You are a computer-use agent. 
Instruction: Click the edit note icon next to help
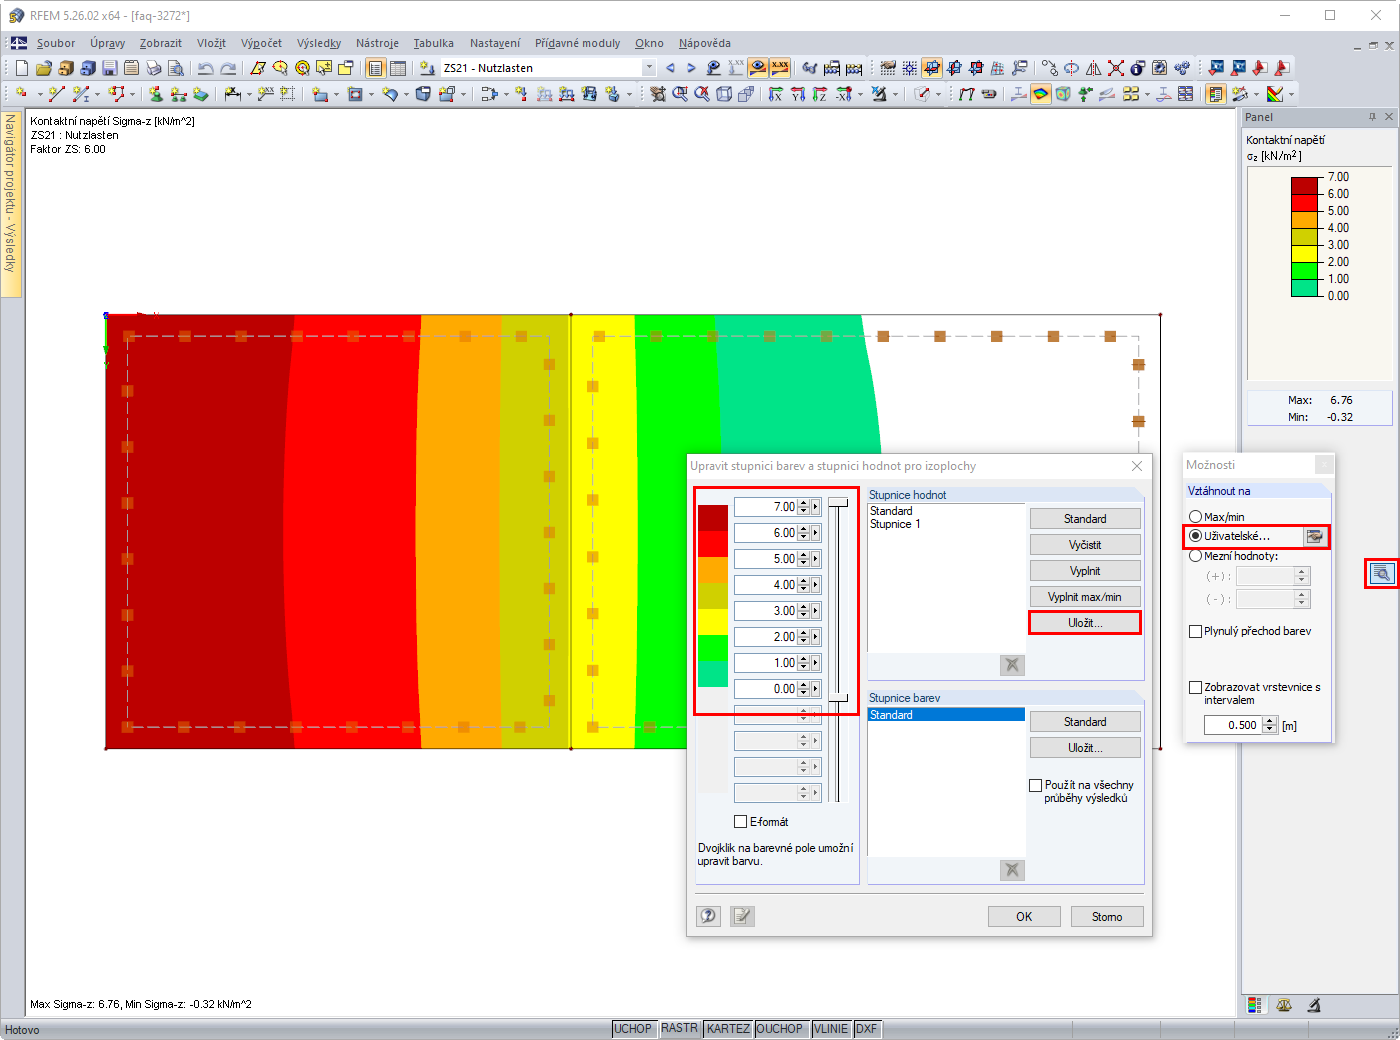pos(742,916)
